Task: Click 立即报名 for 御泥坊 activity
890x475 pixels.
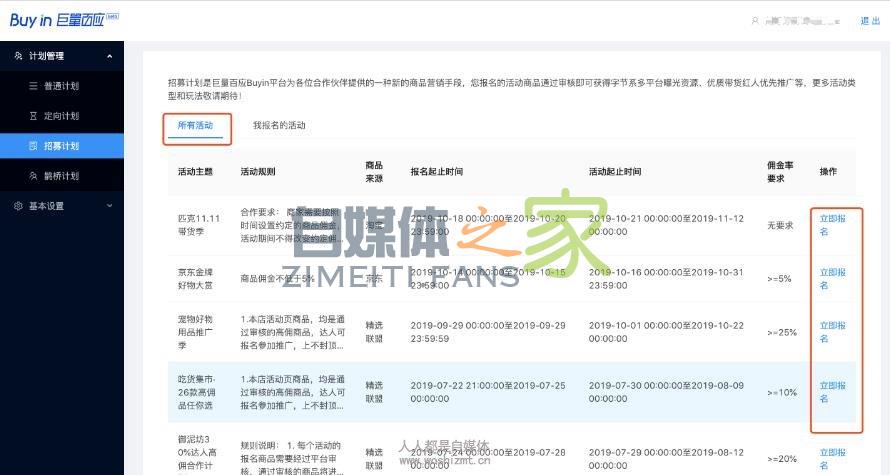Action: click(832, 459)
